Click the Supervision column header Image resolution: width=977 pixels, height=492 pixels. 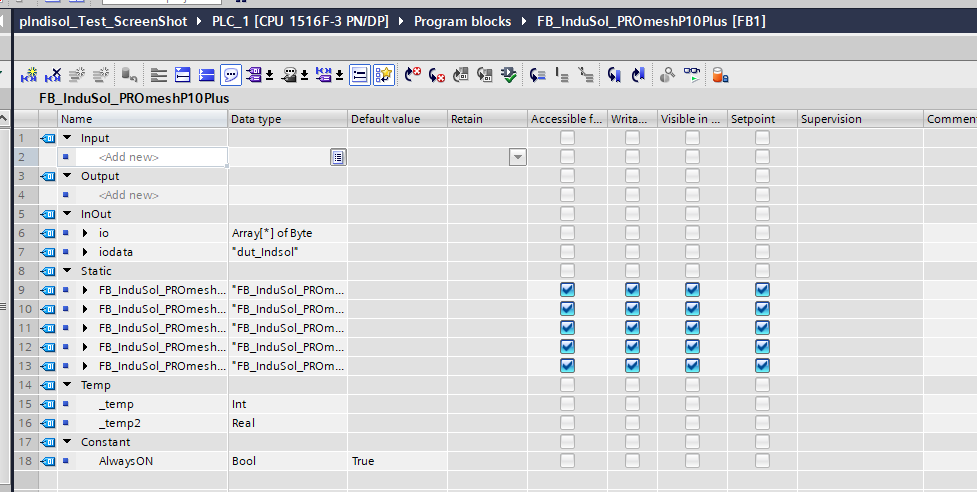pyautogui.click(x=860, y=119)
